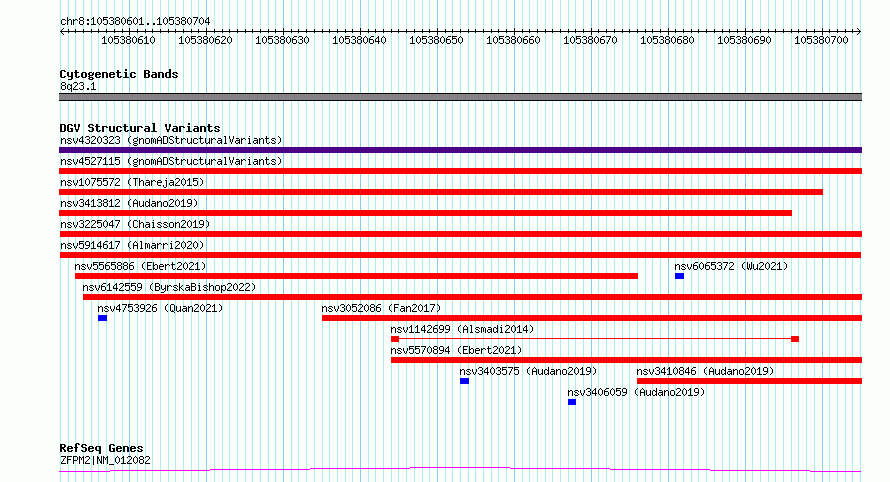The image size is (890, 482).
Task: Select the red bar for nsv1075572
Action: coord(441,192)
